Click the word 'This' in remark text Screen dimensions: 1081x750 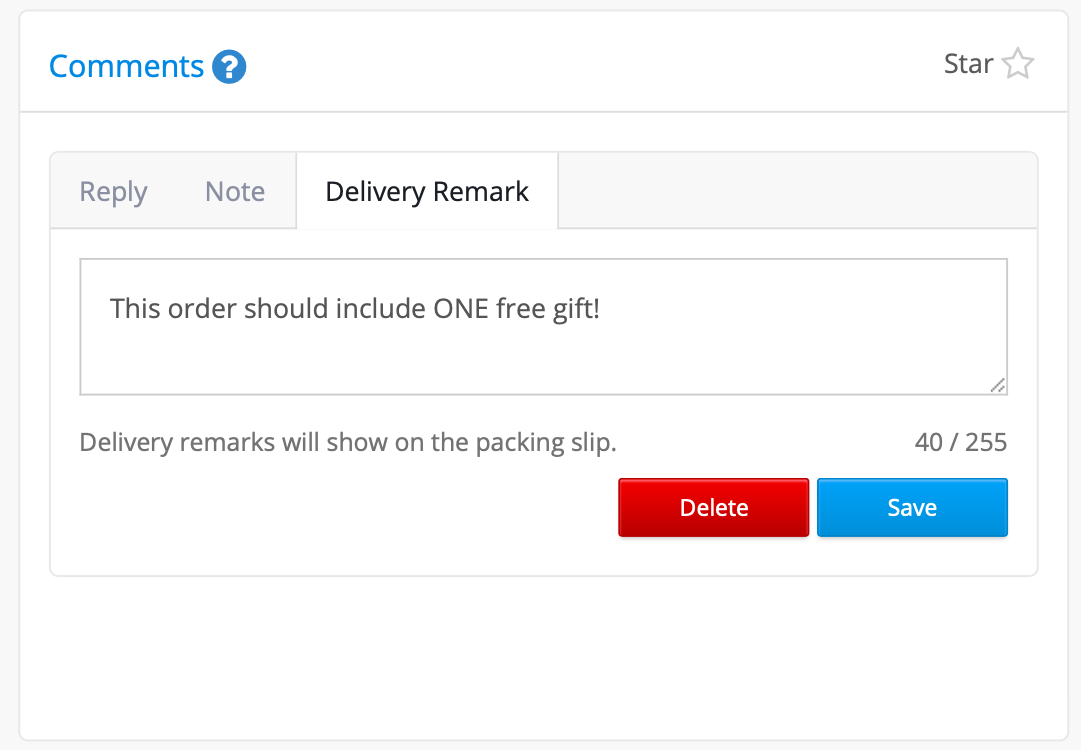pos(135,308)
